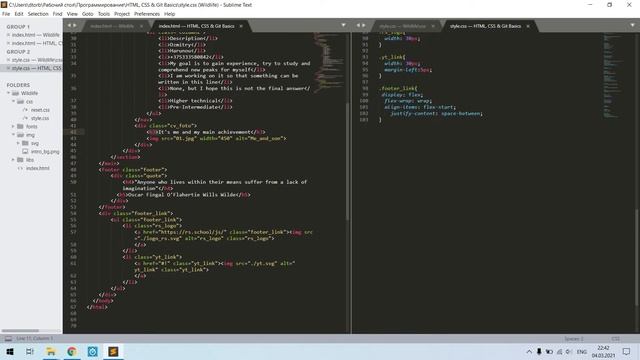This screenshot has width=640, height=360.
Task: Change indentation via Spaces setting in status bar
Action: (574, 339)
